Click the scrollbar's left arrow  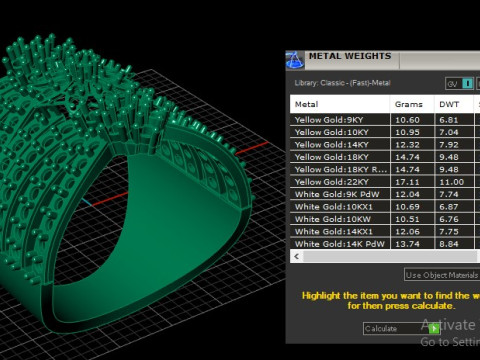click(296, 256)
